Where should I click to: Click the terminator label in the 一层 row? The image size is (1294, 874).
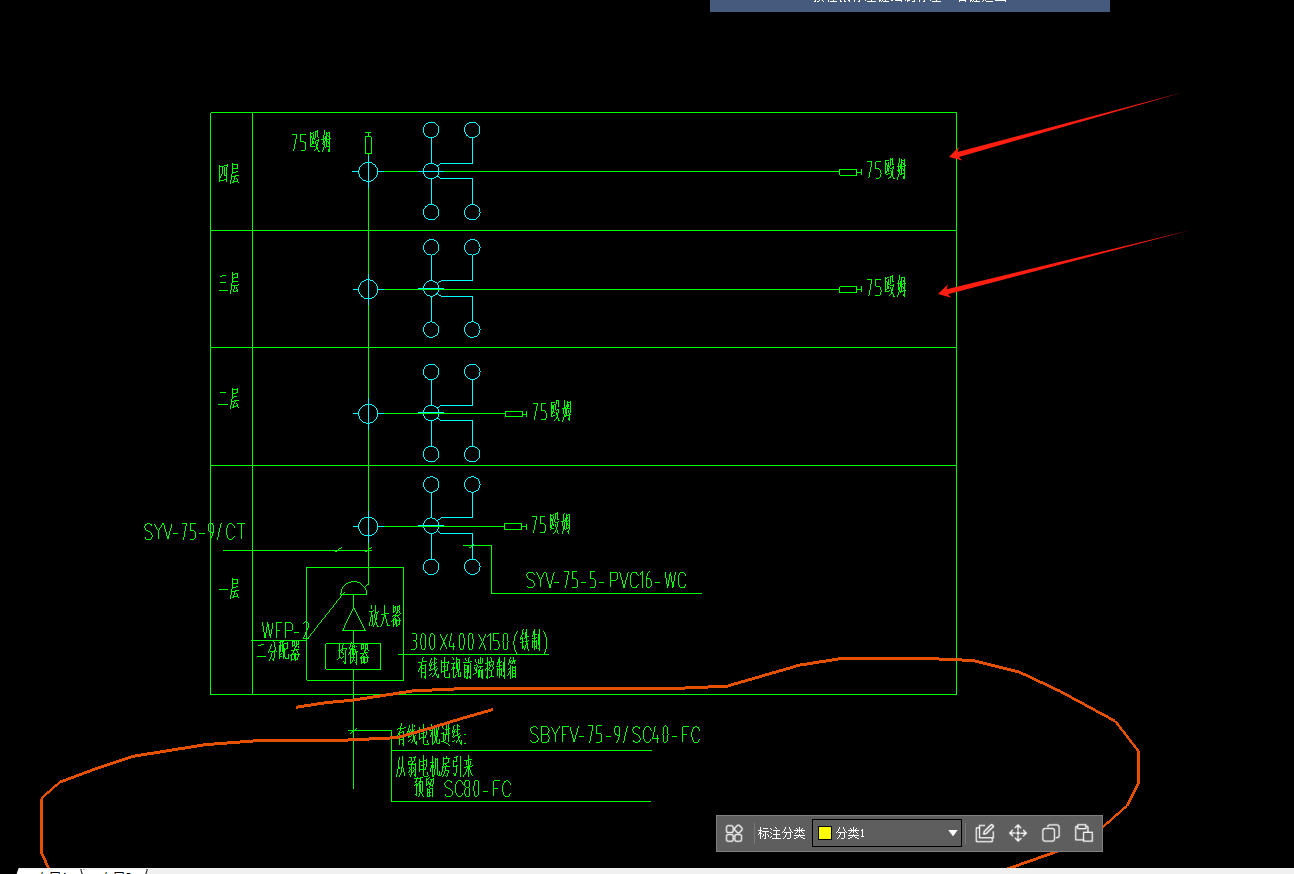(x=551, y=524)
